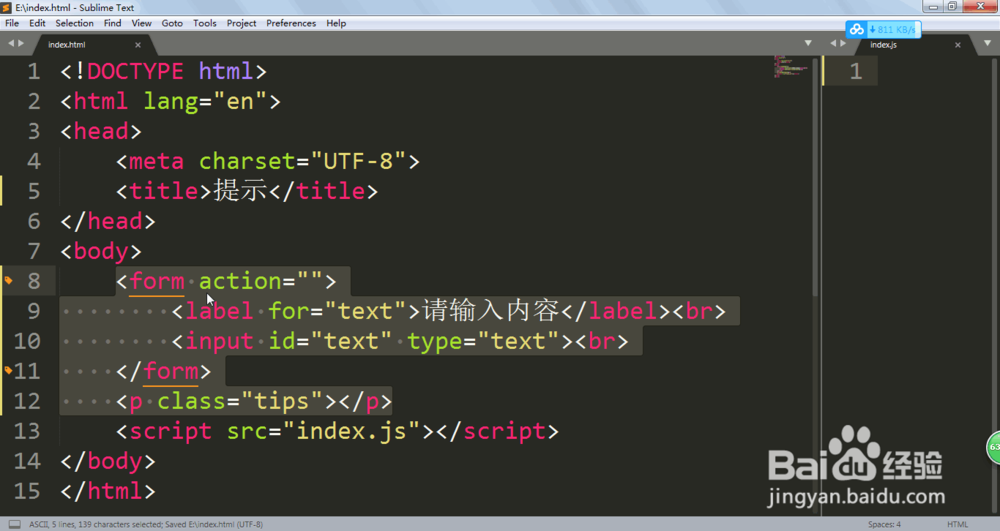1000x531 pixels.
Task: Open the Preferences menu
Action: click(x=291, y=23)
